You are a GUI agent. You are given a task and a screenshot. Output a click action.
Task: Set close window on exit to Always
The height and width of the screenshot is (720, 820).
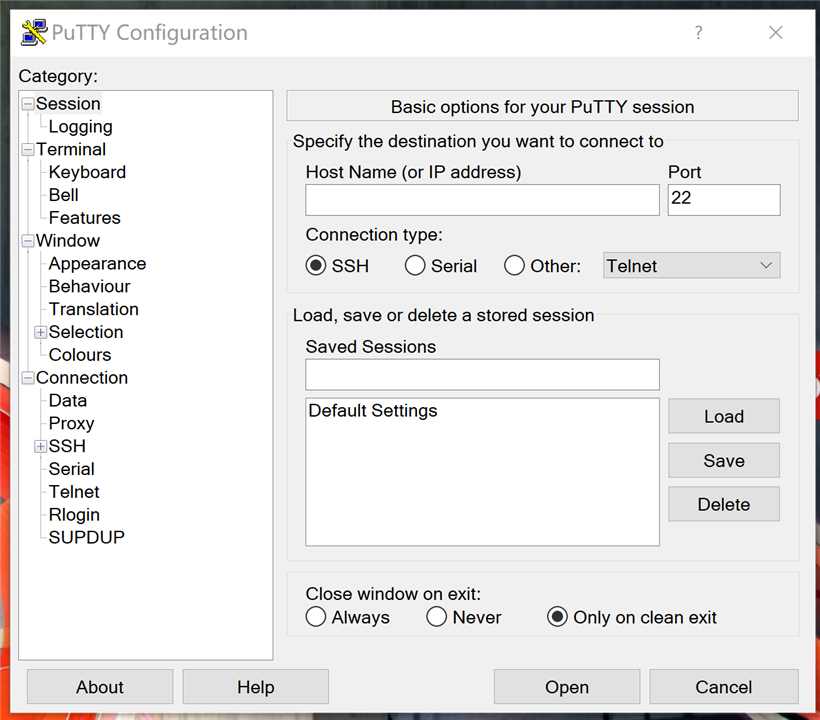[x=316, y=617]
